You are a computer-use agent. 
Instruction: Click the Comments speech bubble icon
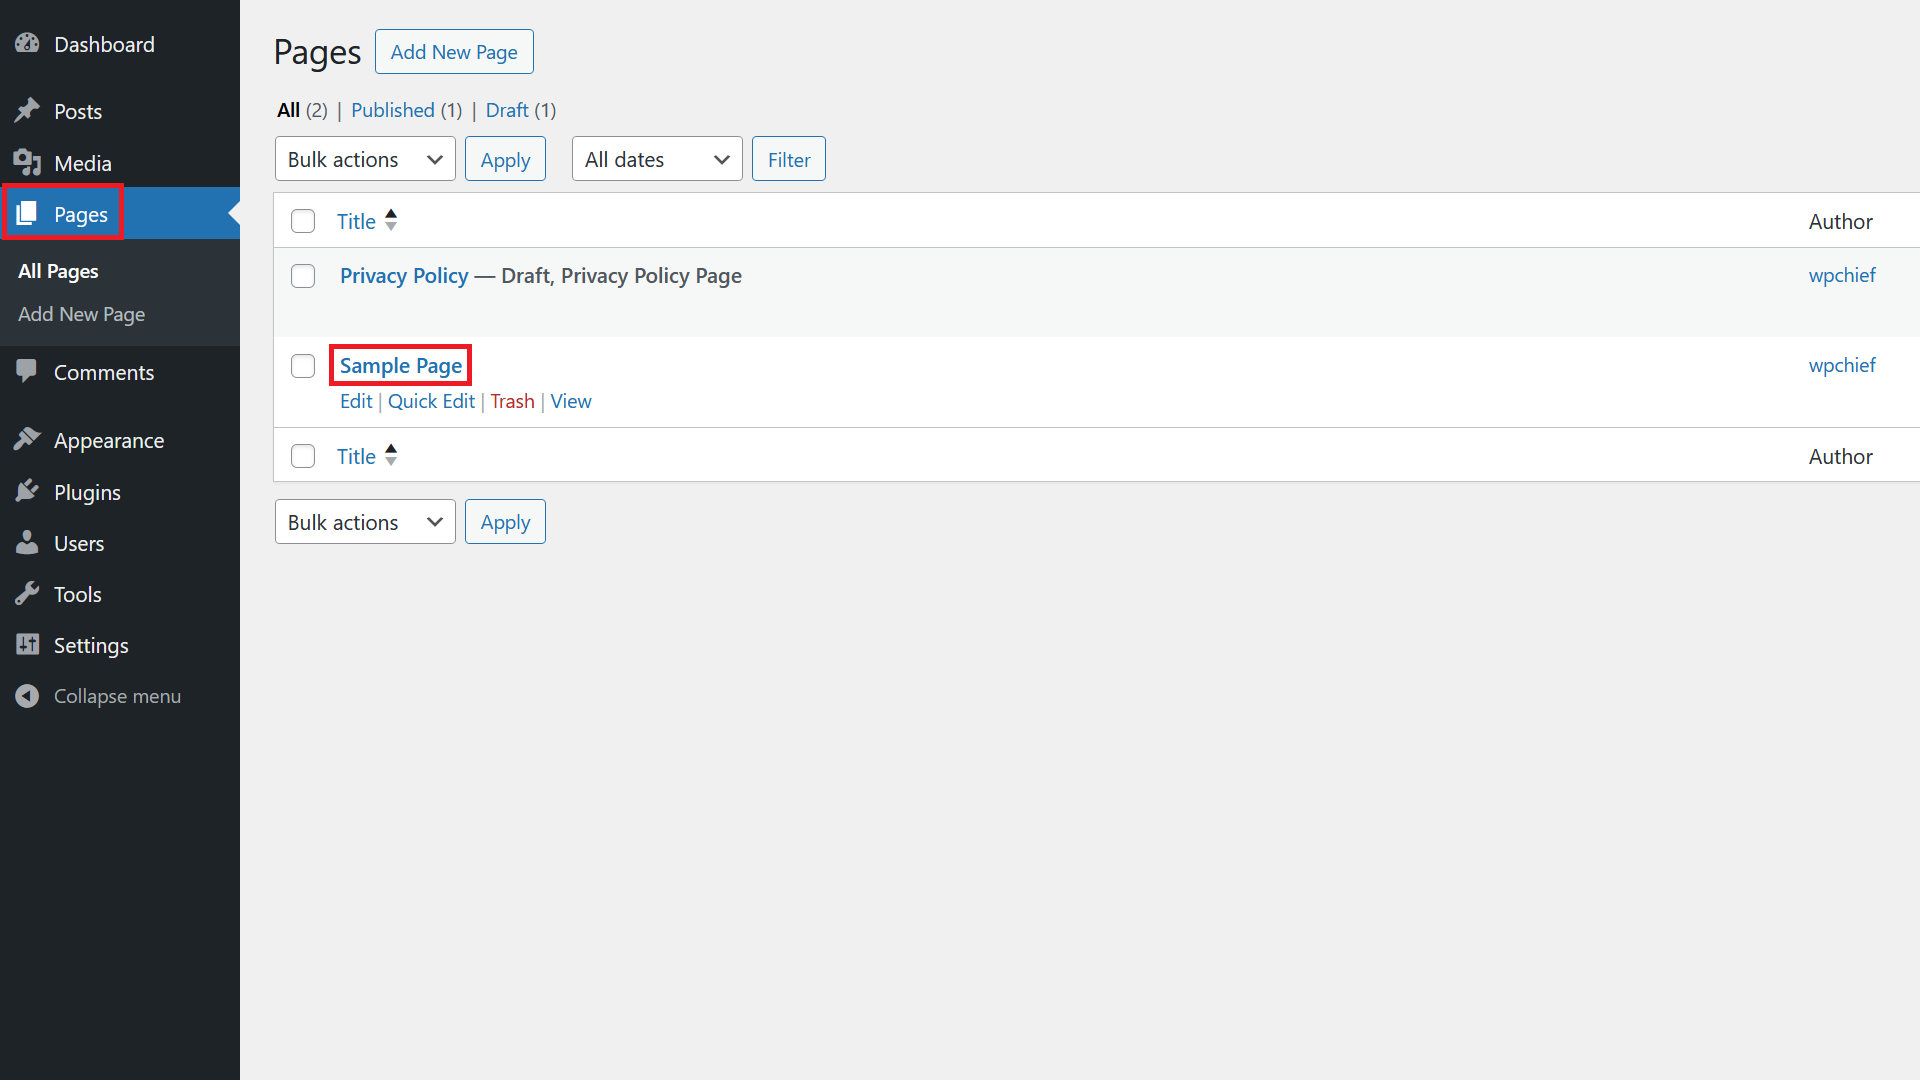coord(27,372)
